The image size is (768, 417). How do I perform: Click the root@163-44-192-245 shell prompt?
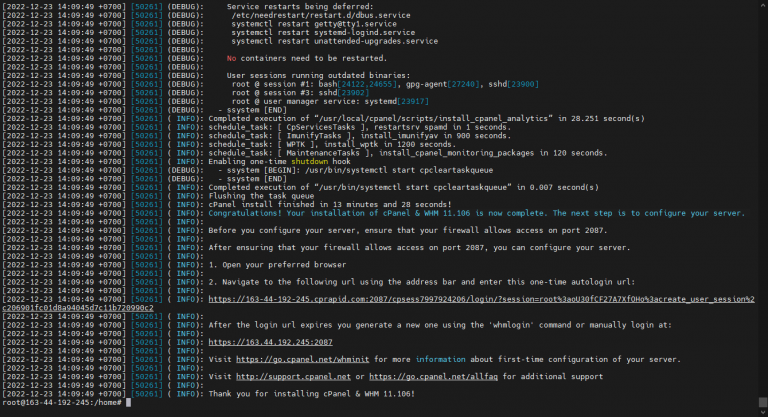tap(60, 403)
